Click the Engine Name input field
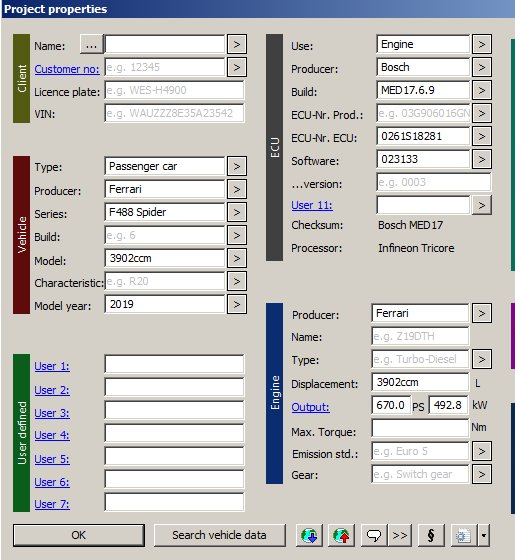Screen dimensions: 515x560 [x=420, y=336]
